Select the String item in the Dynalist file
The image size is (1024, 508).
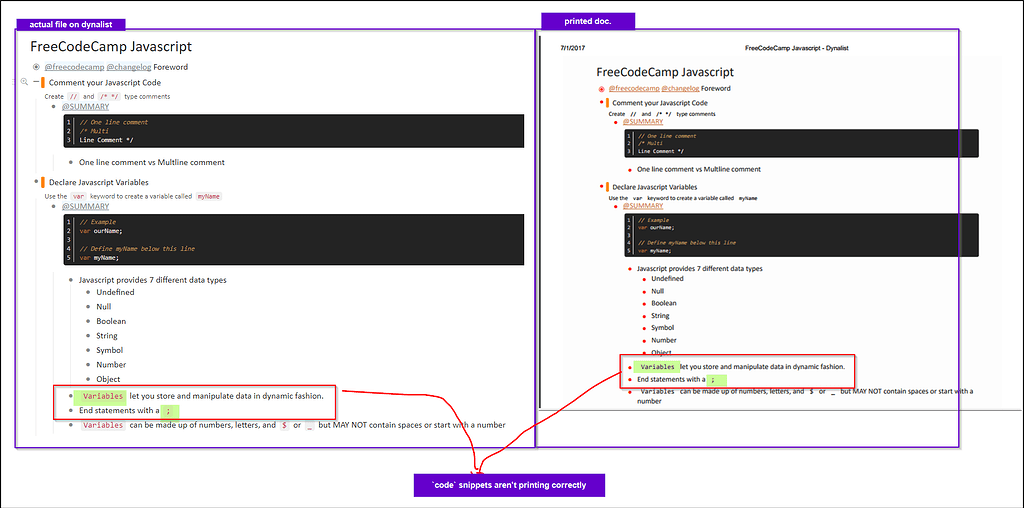pyautogui.click(x=106, y=336)
